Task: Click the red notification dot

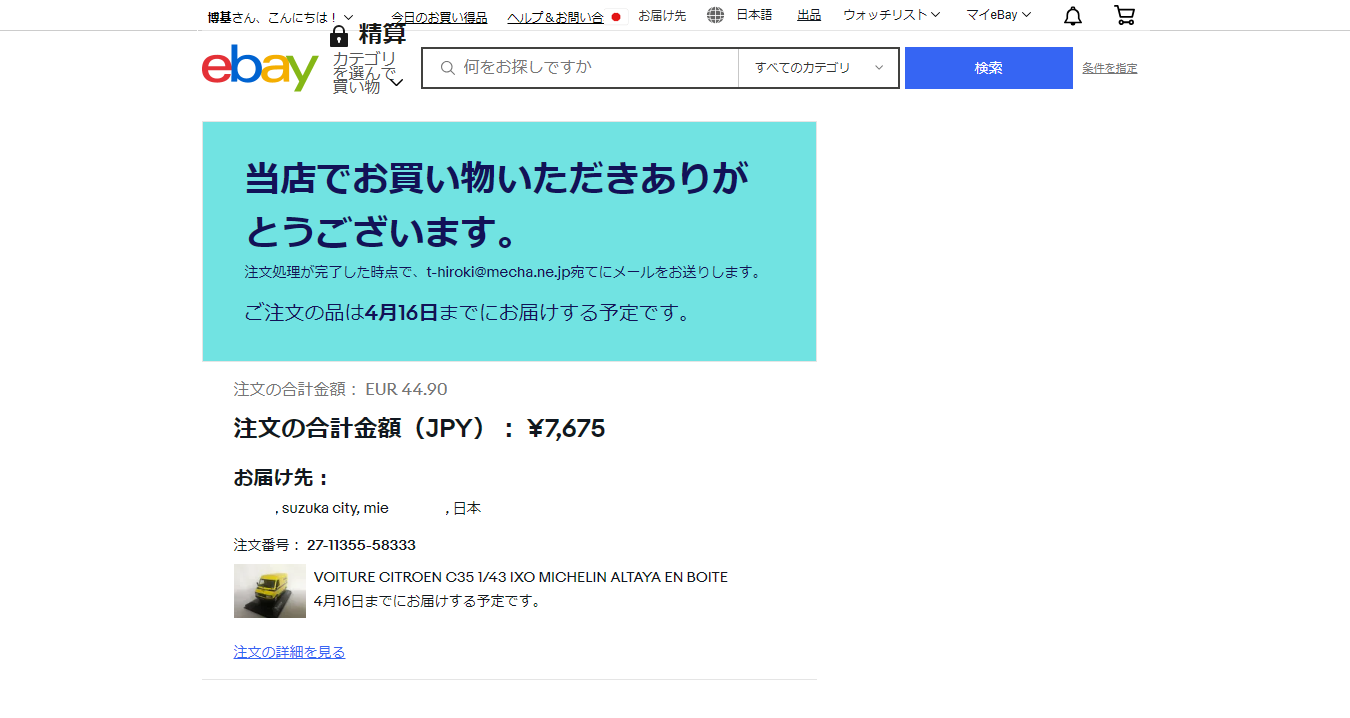Action: tap(616, 17)
